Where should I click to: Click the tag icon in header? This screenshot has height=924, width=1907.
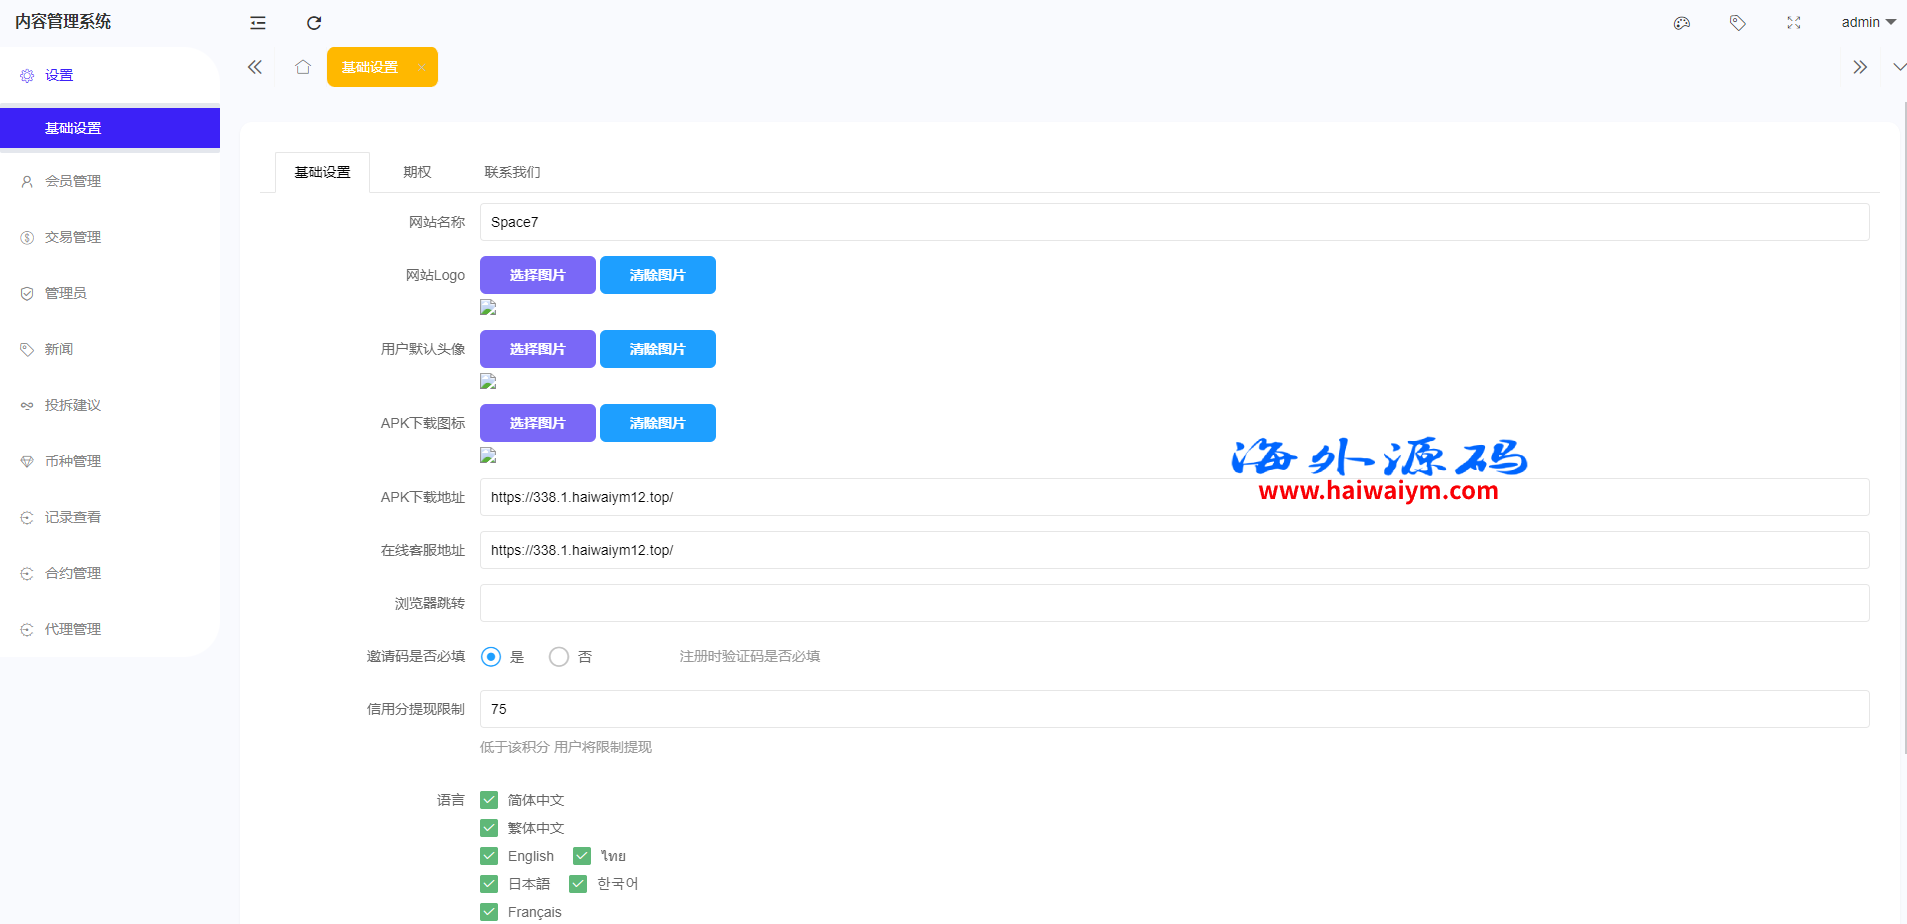[1738, 23]
